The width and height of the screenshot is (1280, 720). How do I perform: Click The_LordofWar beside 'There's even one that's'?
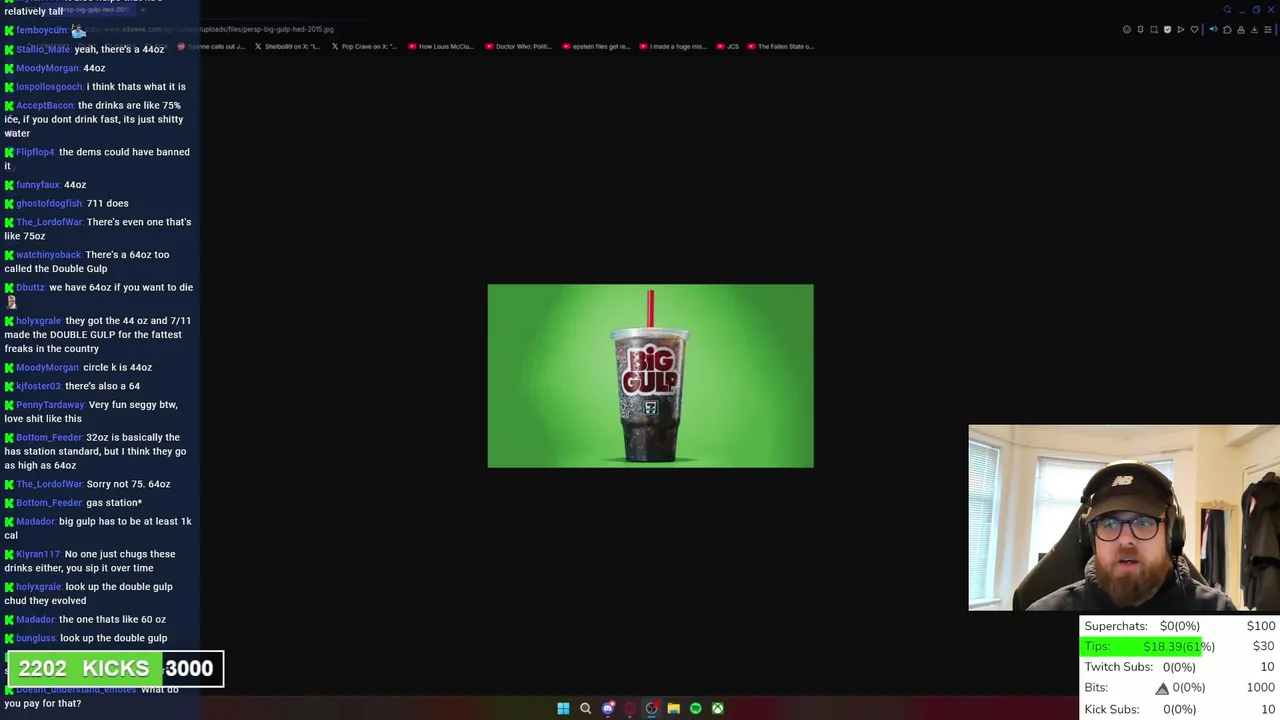click(x=50, y=222)
